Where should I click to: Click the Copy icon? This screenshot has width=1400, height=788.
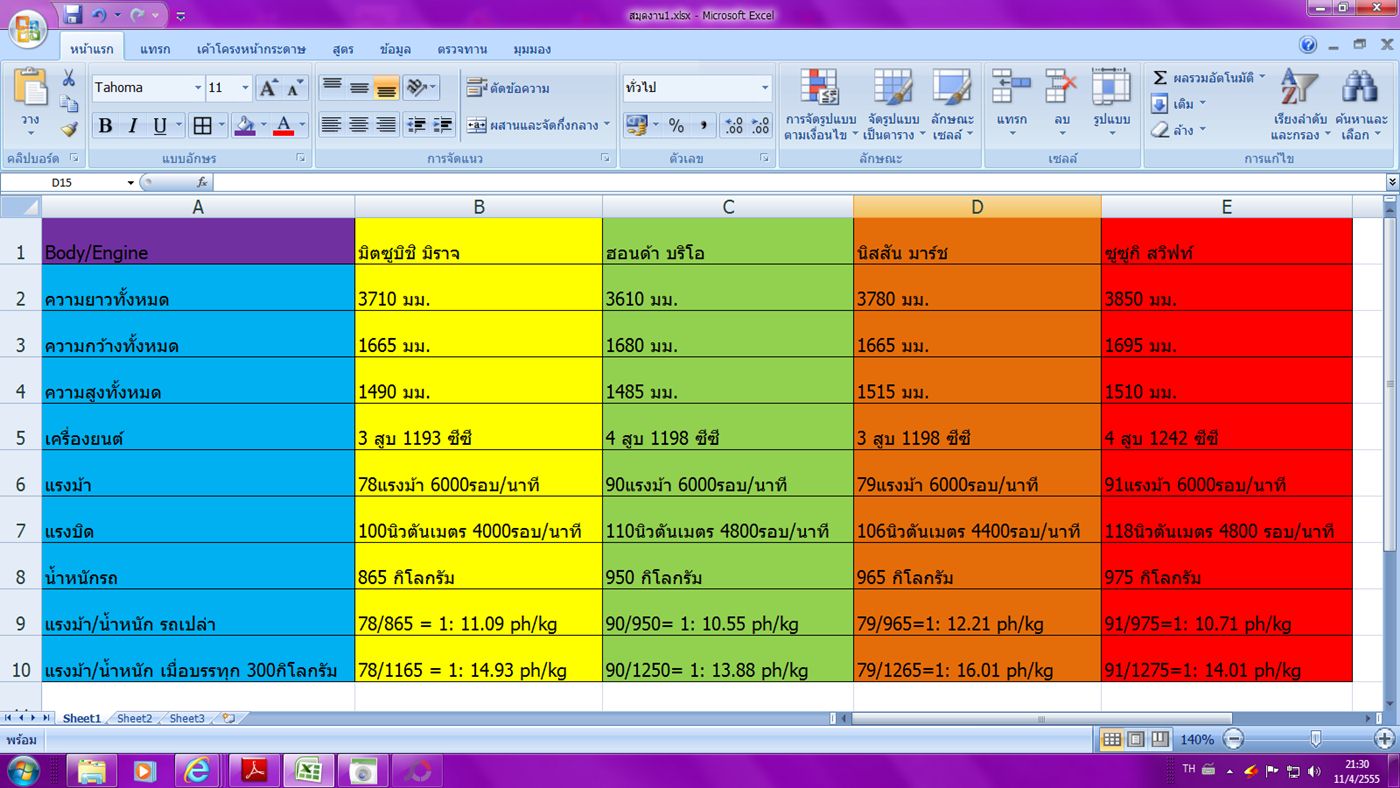click(x=69, y=103)
